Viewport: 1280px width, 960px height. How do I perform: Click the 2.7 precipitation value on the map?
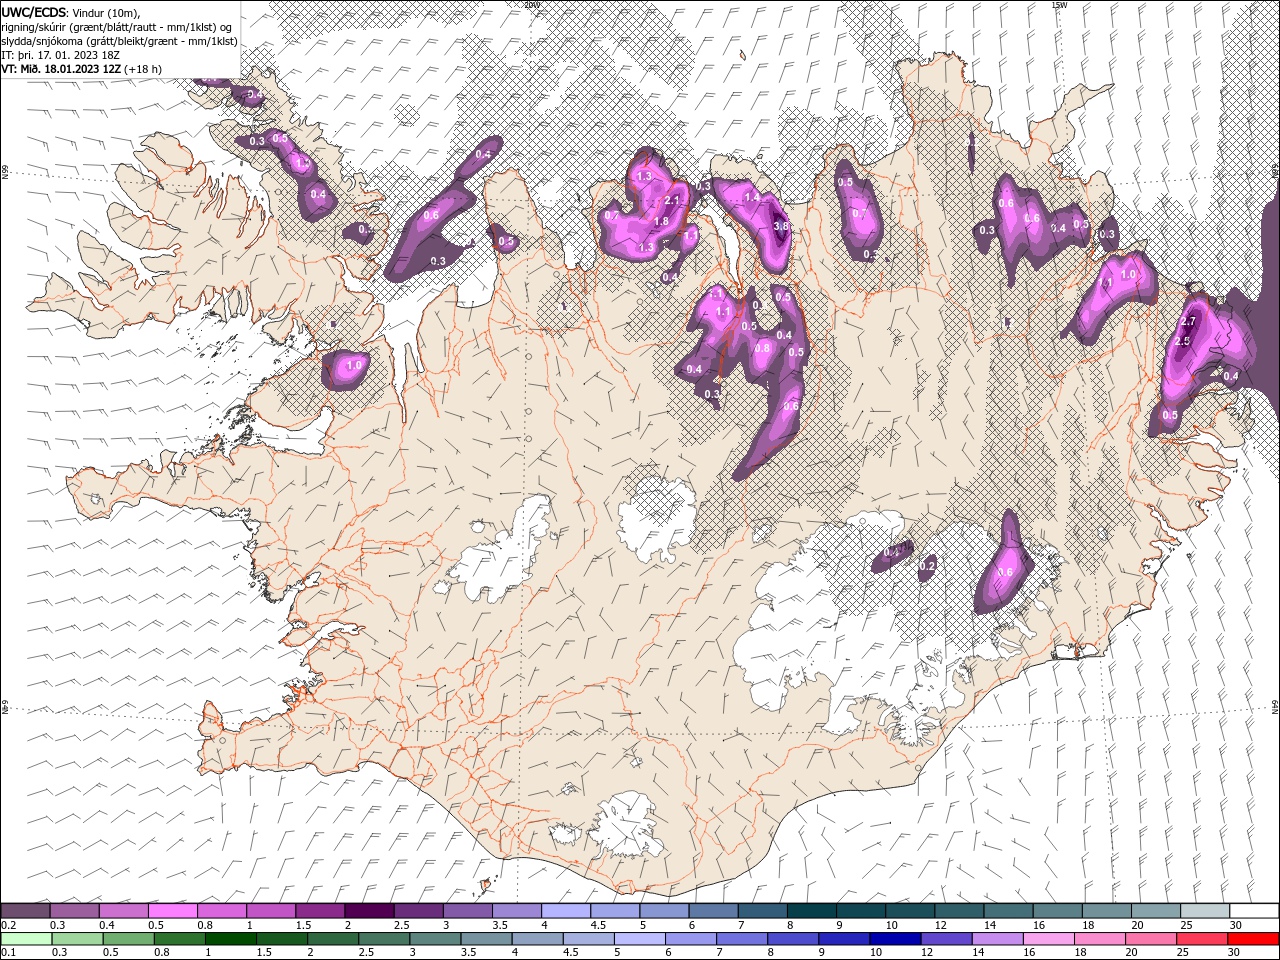pos(1189,322)
